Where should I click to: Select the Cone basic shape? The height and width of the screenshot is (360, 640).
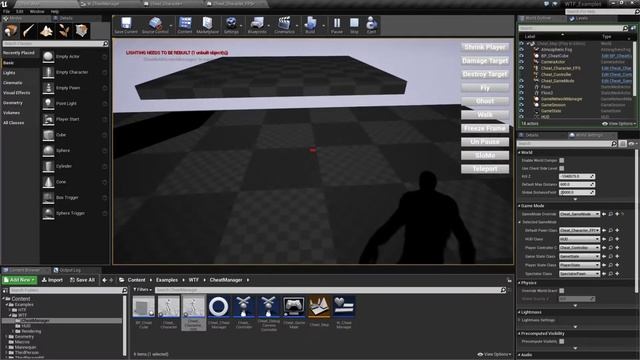click(x=75, y=182)
